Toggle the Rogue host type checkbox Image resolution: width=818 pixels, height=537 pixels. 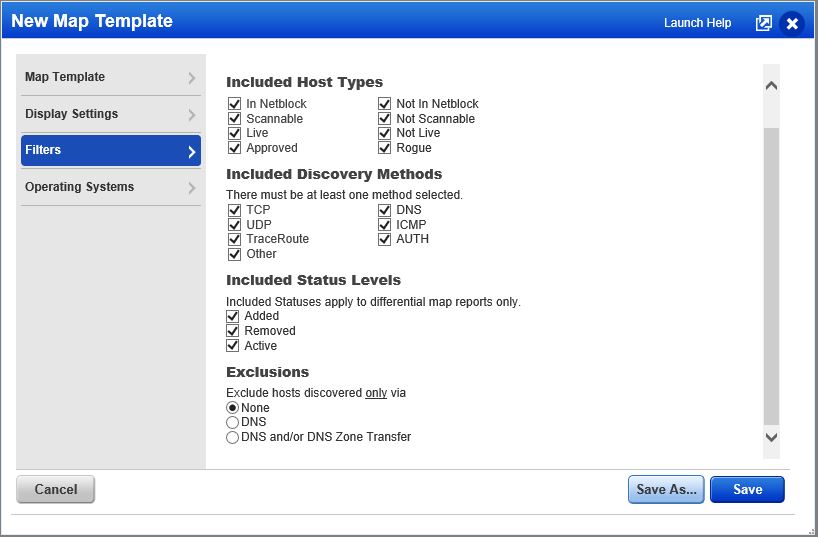click(x=384, y=148)
